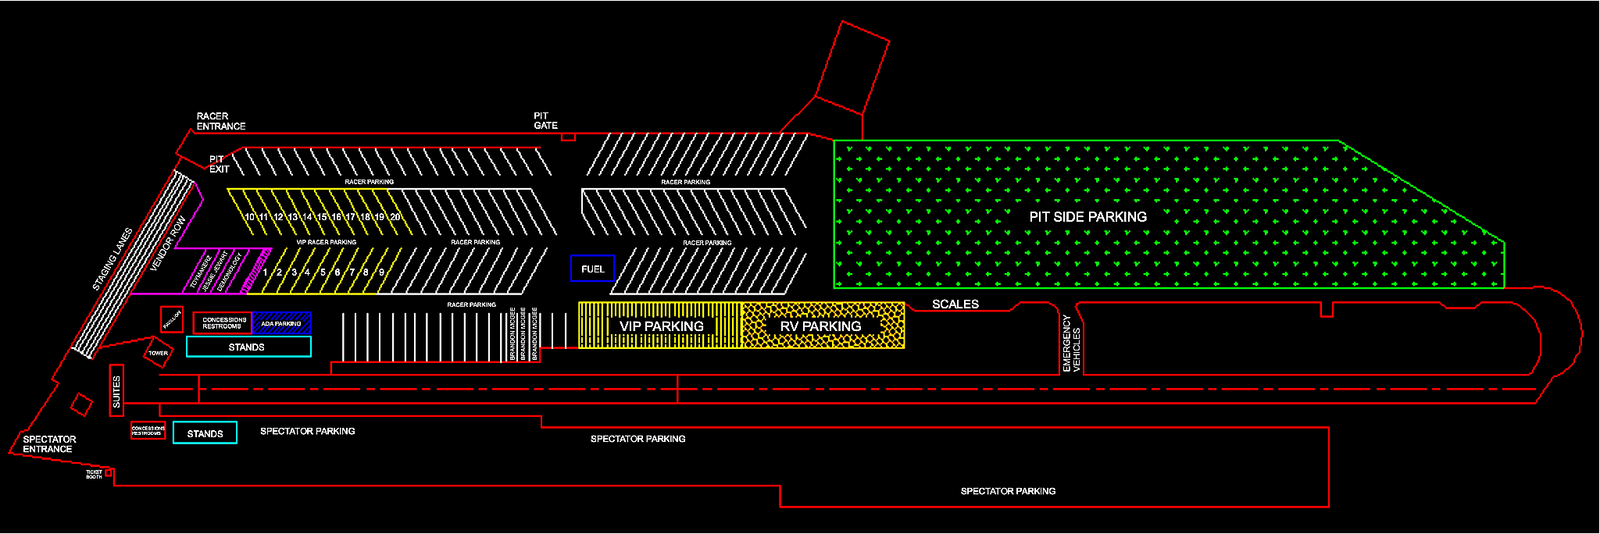This screenshot has width=1600, height=534.
Task: Select the STANDS box beside Spectator Parking
Action: pos(205,433)
